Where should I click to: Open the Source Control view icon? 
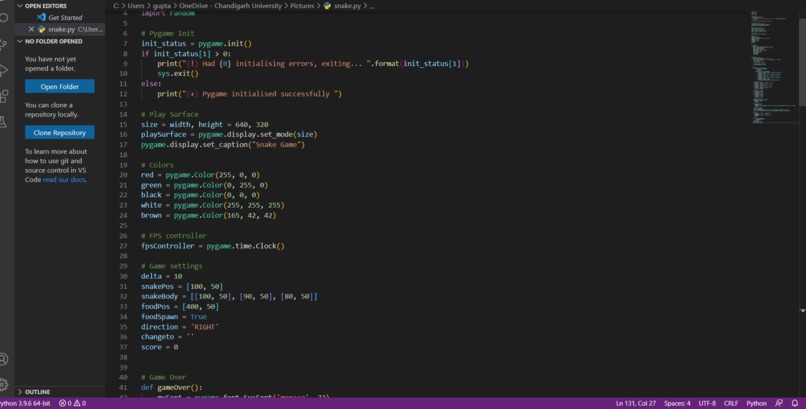tap(4, 45)
